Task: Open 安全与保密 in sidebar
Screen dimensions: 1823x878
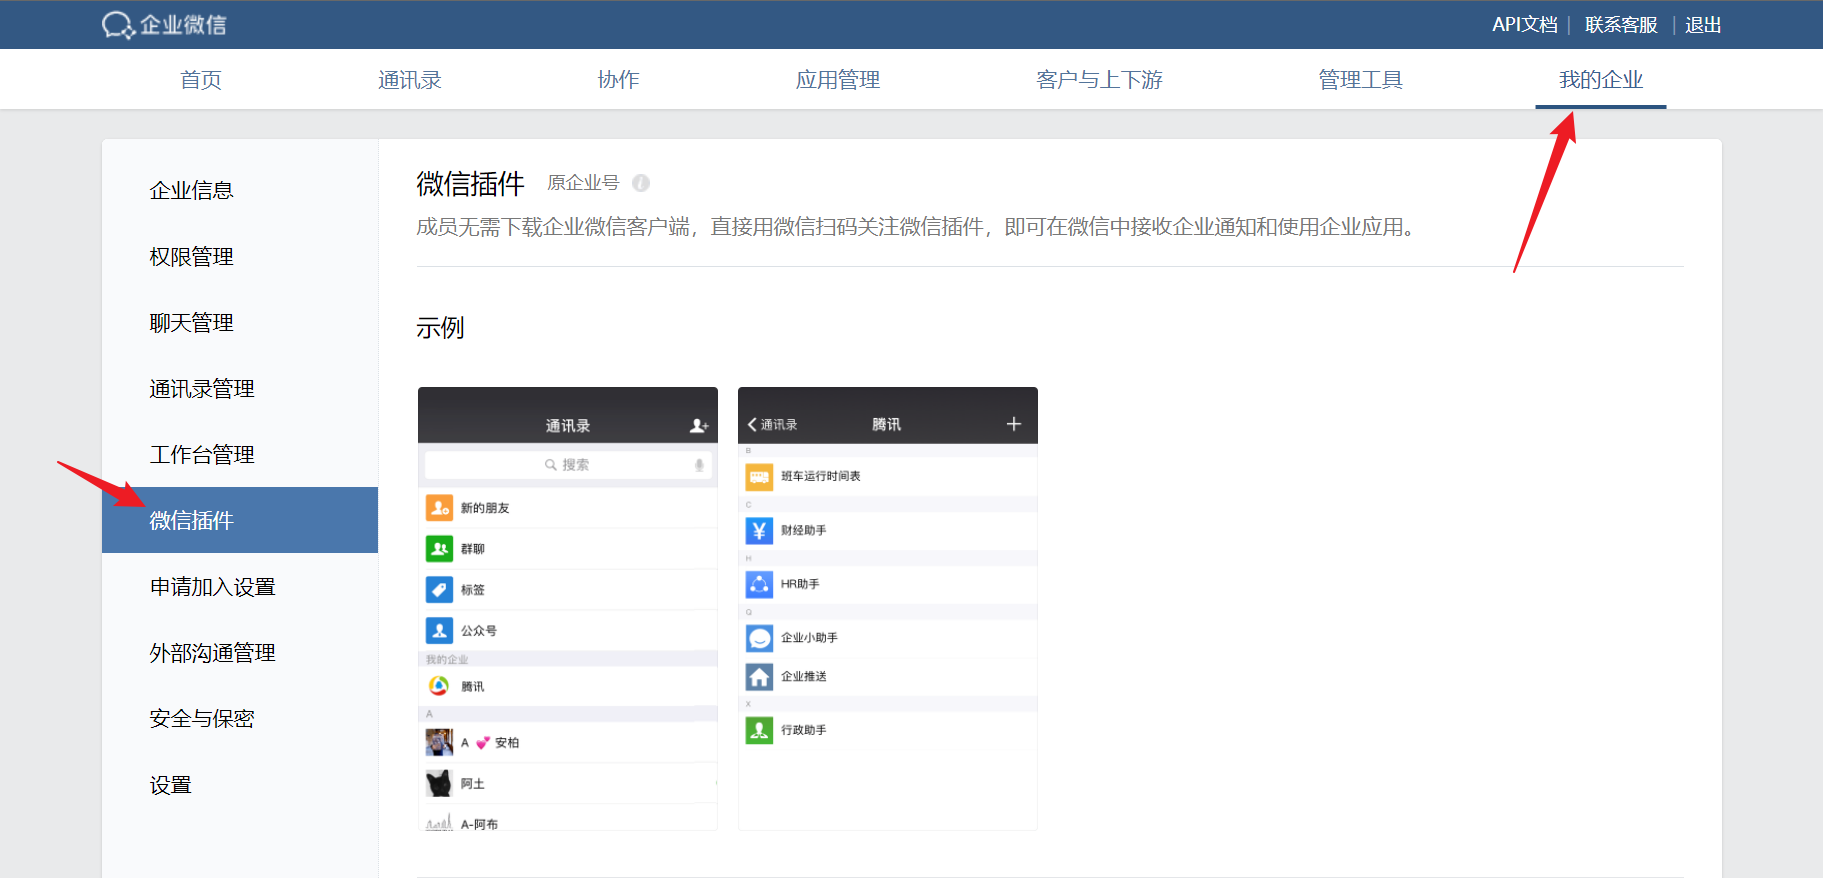Action: 240,719
